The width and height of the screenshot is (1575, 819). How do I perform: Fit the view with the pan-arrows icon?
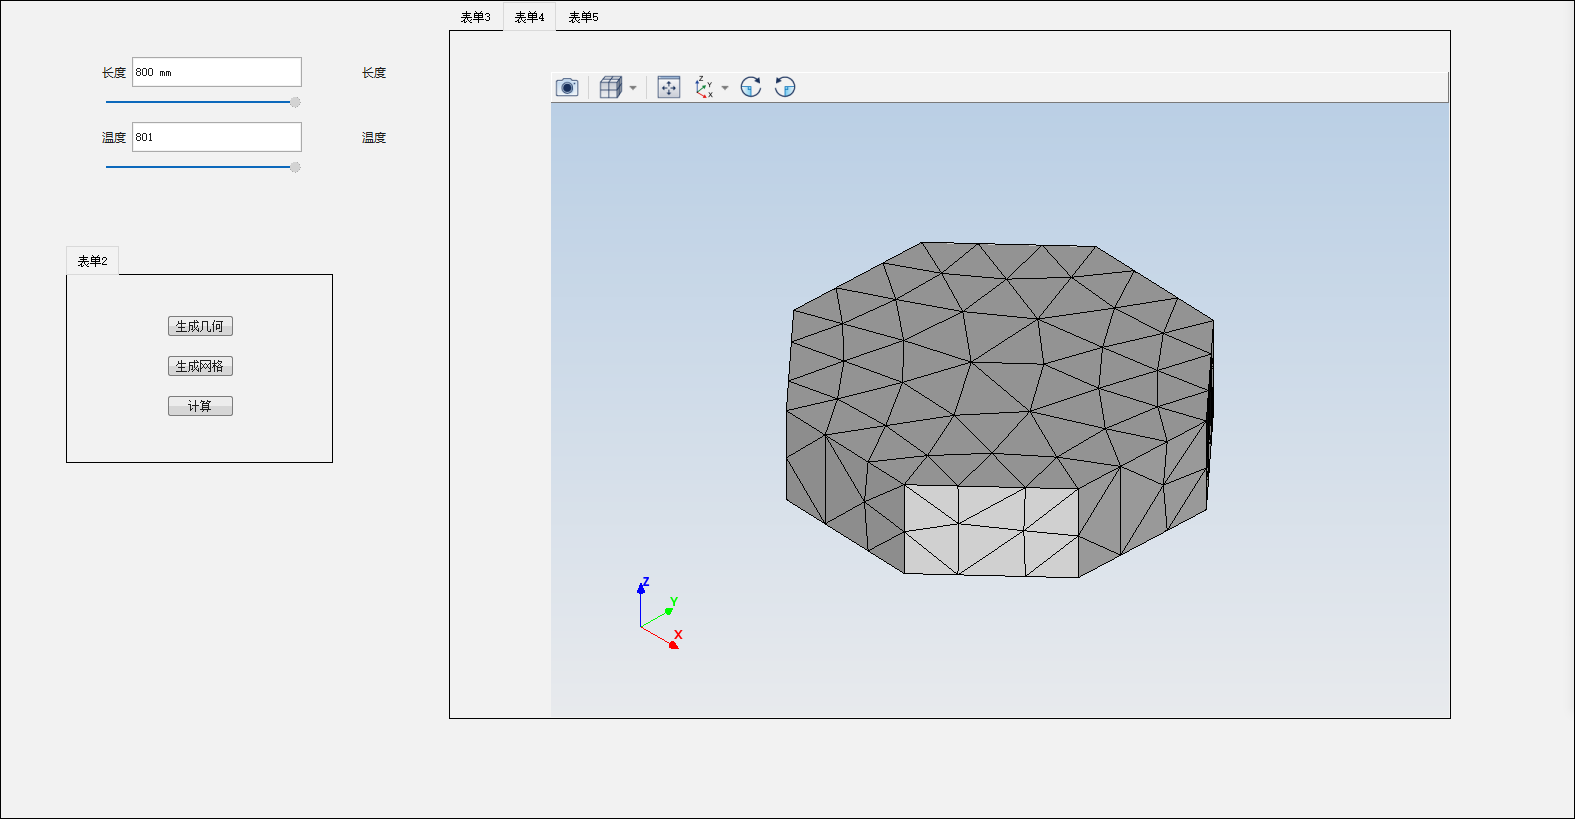(x=669, y=88)
